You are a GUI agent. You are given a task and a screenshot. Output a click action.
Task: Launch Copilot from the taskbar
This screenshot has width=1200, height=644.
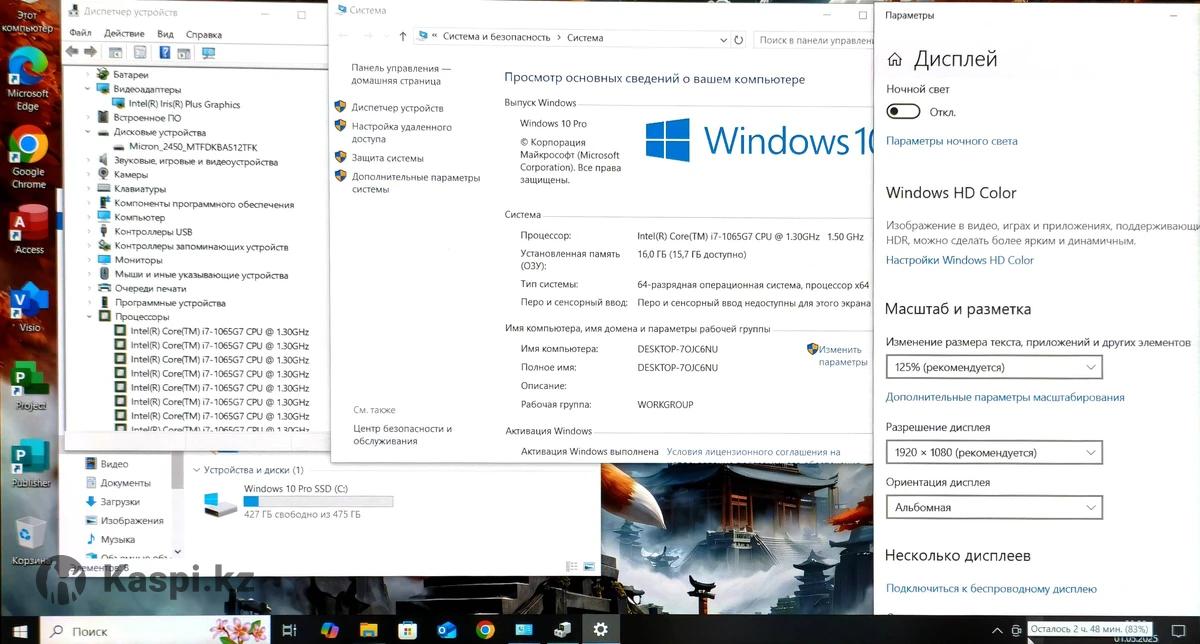click(328, 630)
